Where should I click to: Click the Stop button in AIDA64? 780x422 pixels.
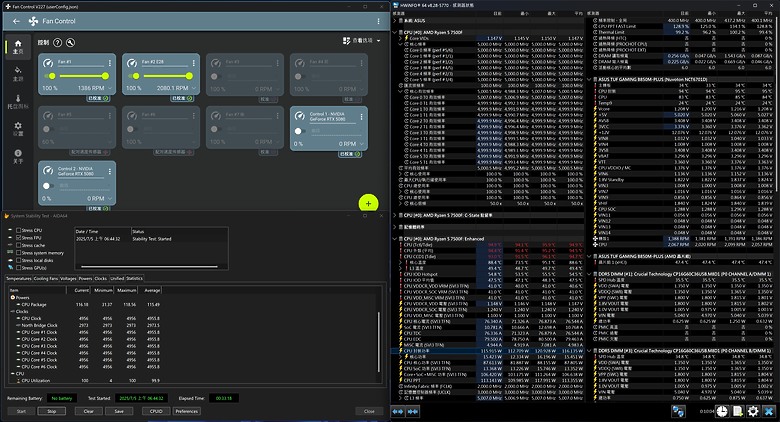[52, 411]
